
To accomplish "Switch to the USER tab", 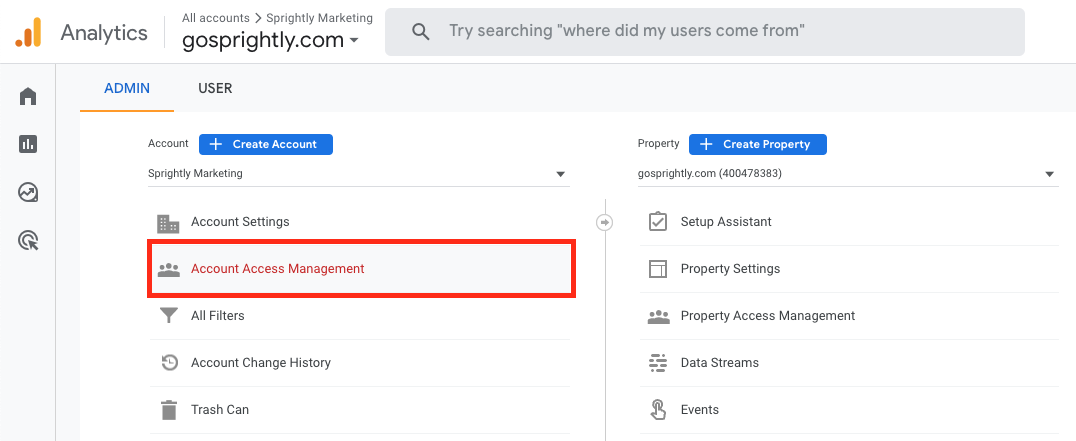I will point(215,88).
